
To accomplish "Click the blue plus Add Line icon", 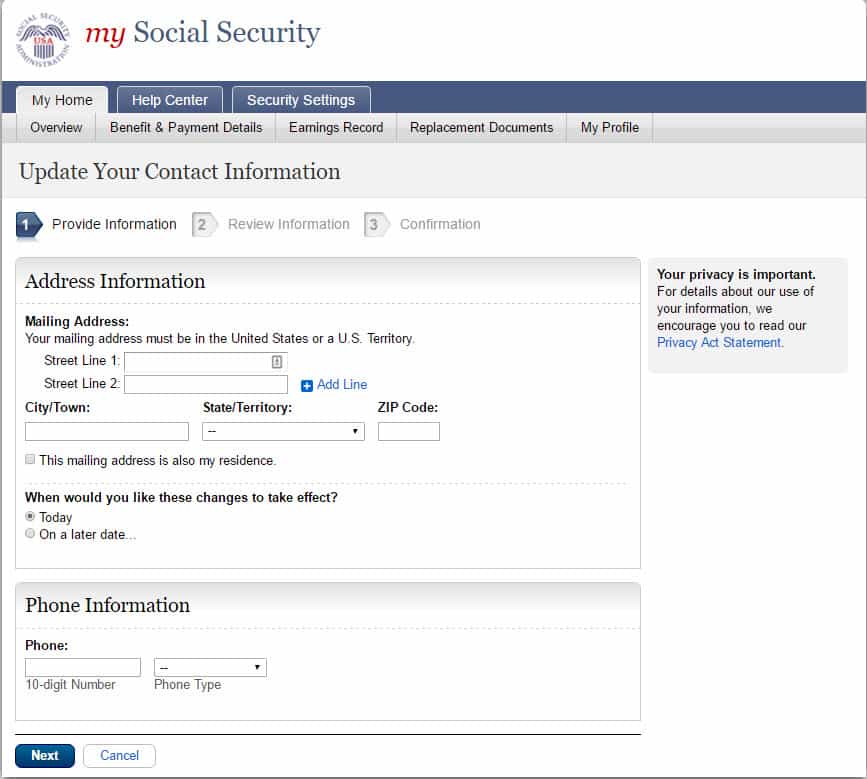I will tap(306, 385).
